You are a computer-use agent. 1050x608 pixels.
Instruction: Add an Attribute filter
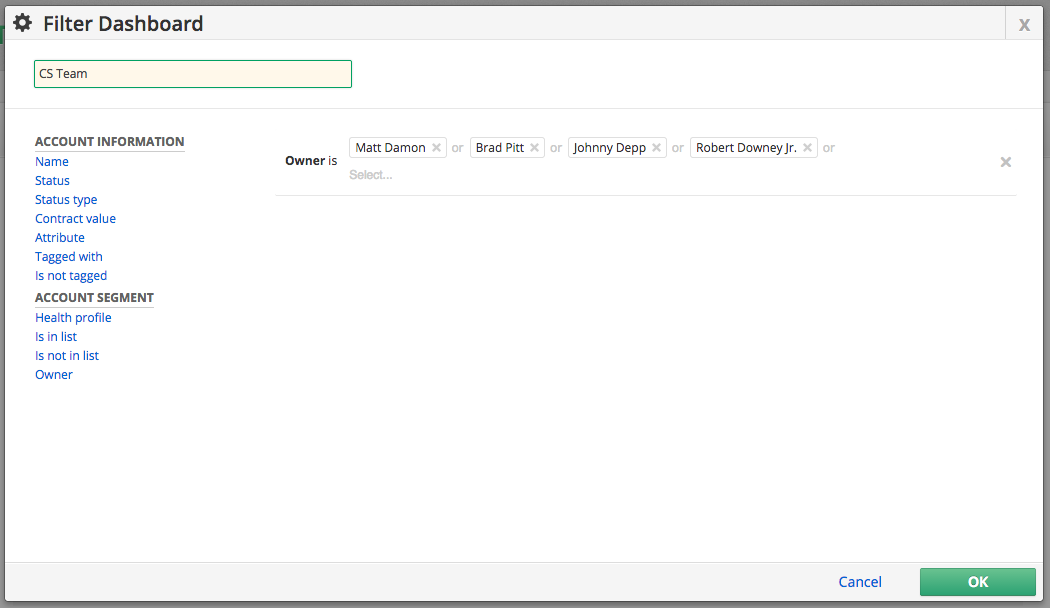tap(60, 238)
